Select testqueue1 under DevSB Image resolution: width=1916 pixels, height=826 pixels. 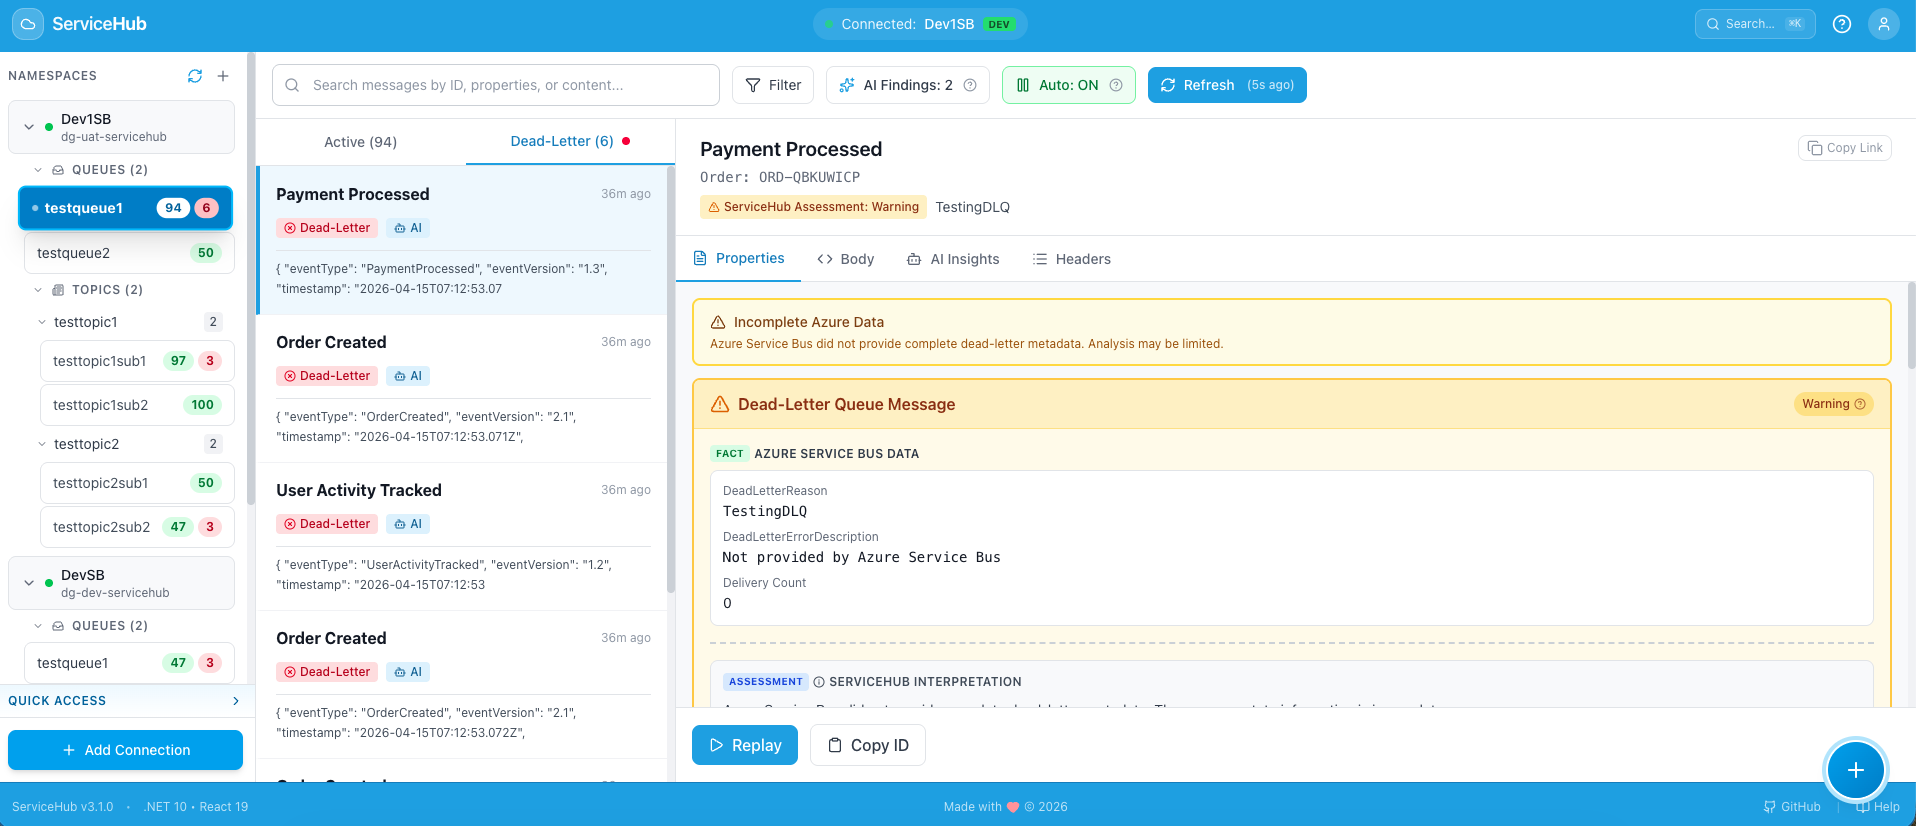(129, 663)
